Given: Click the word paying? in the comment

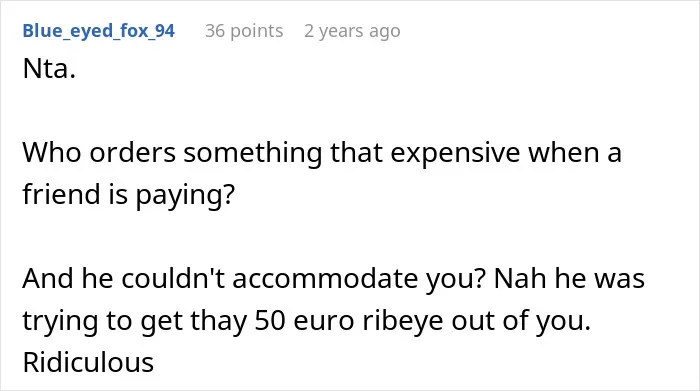Looking at the screenshot, I should tap(185, 196).
